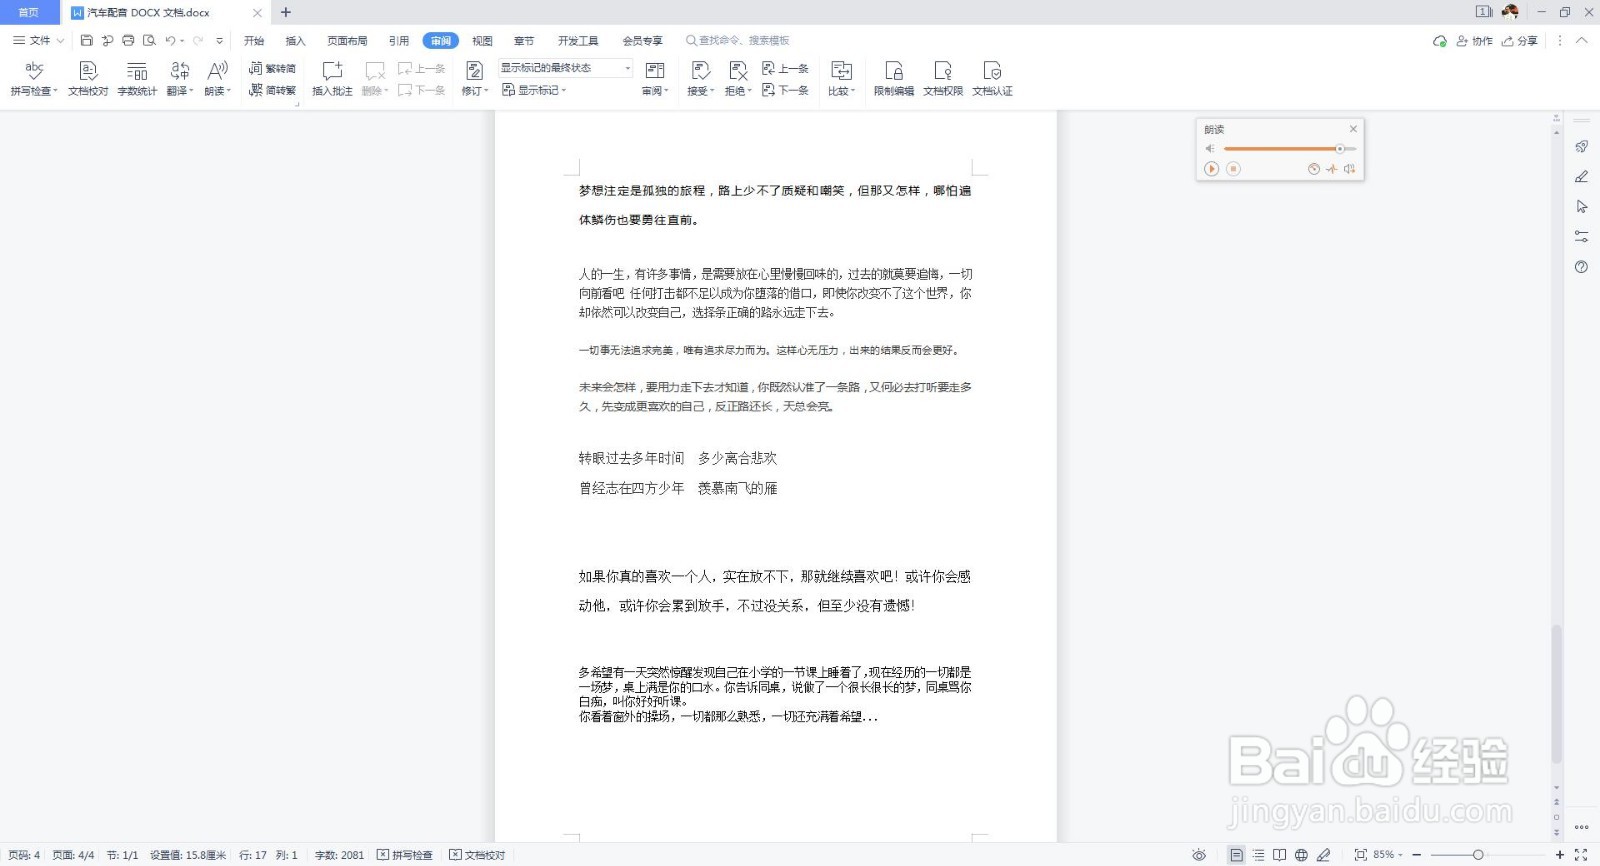Expand the 显示标记 dropdown
Viewport: 1600px width, 866px height.
tap(534, 90)
